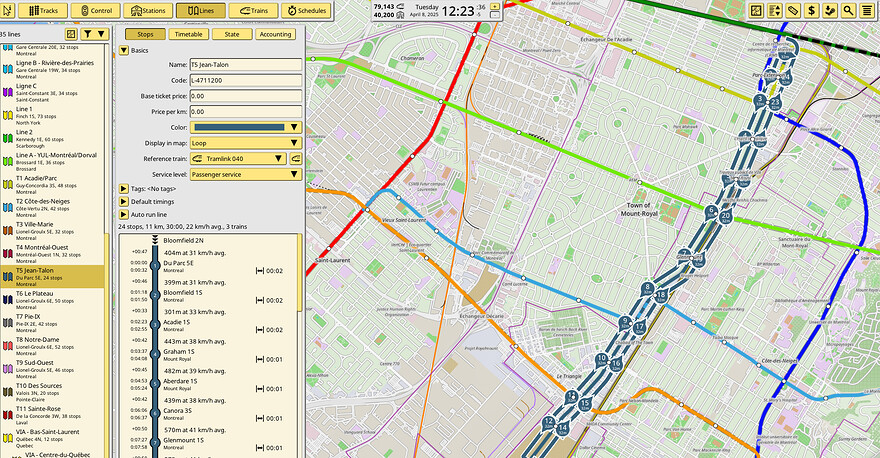Open the dollar finances icon

(x=812, y=10)
